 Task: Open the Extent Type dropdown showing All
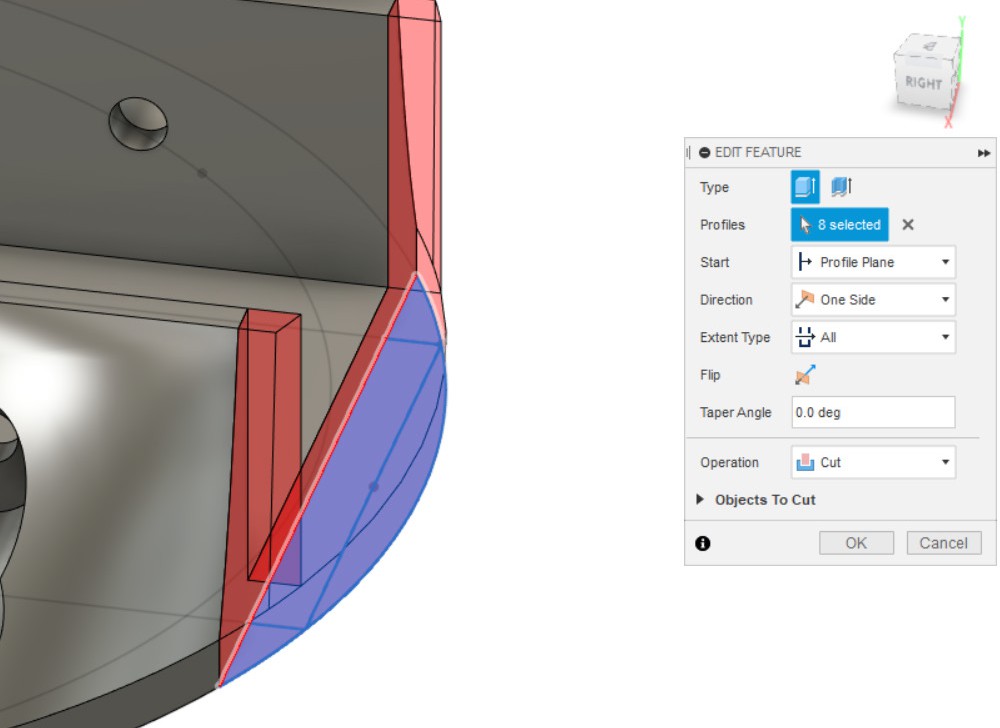click(x=873, y=337)
